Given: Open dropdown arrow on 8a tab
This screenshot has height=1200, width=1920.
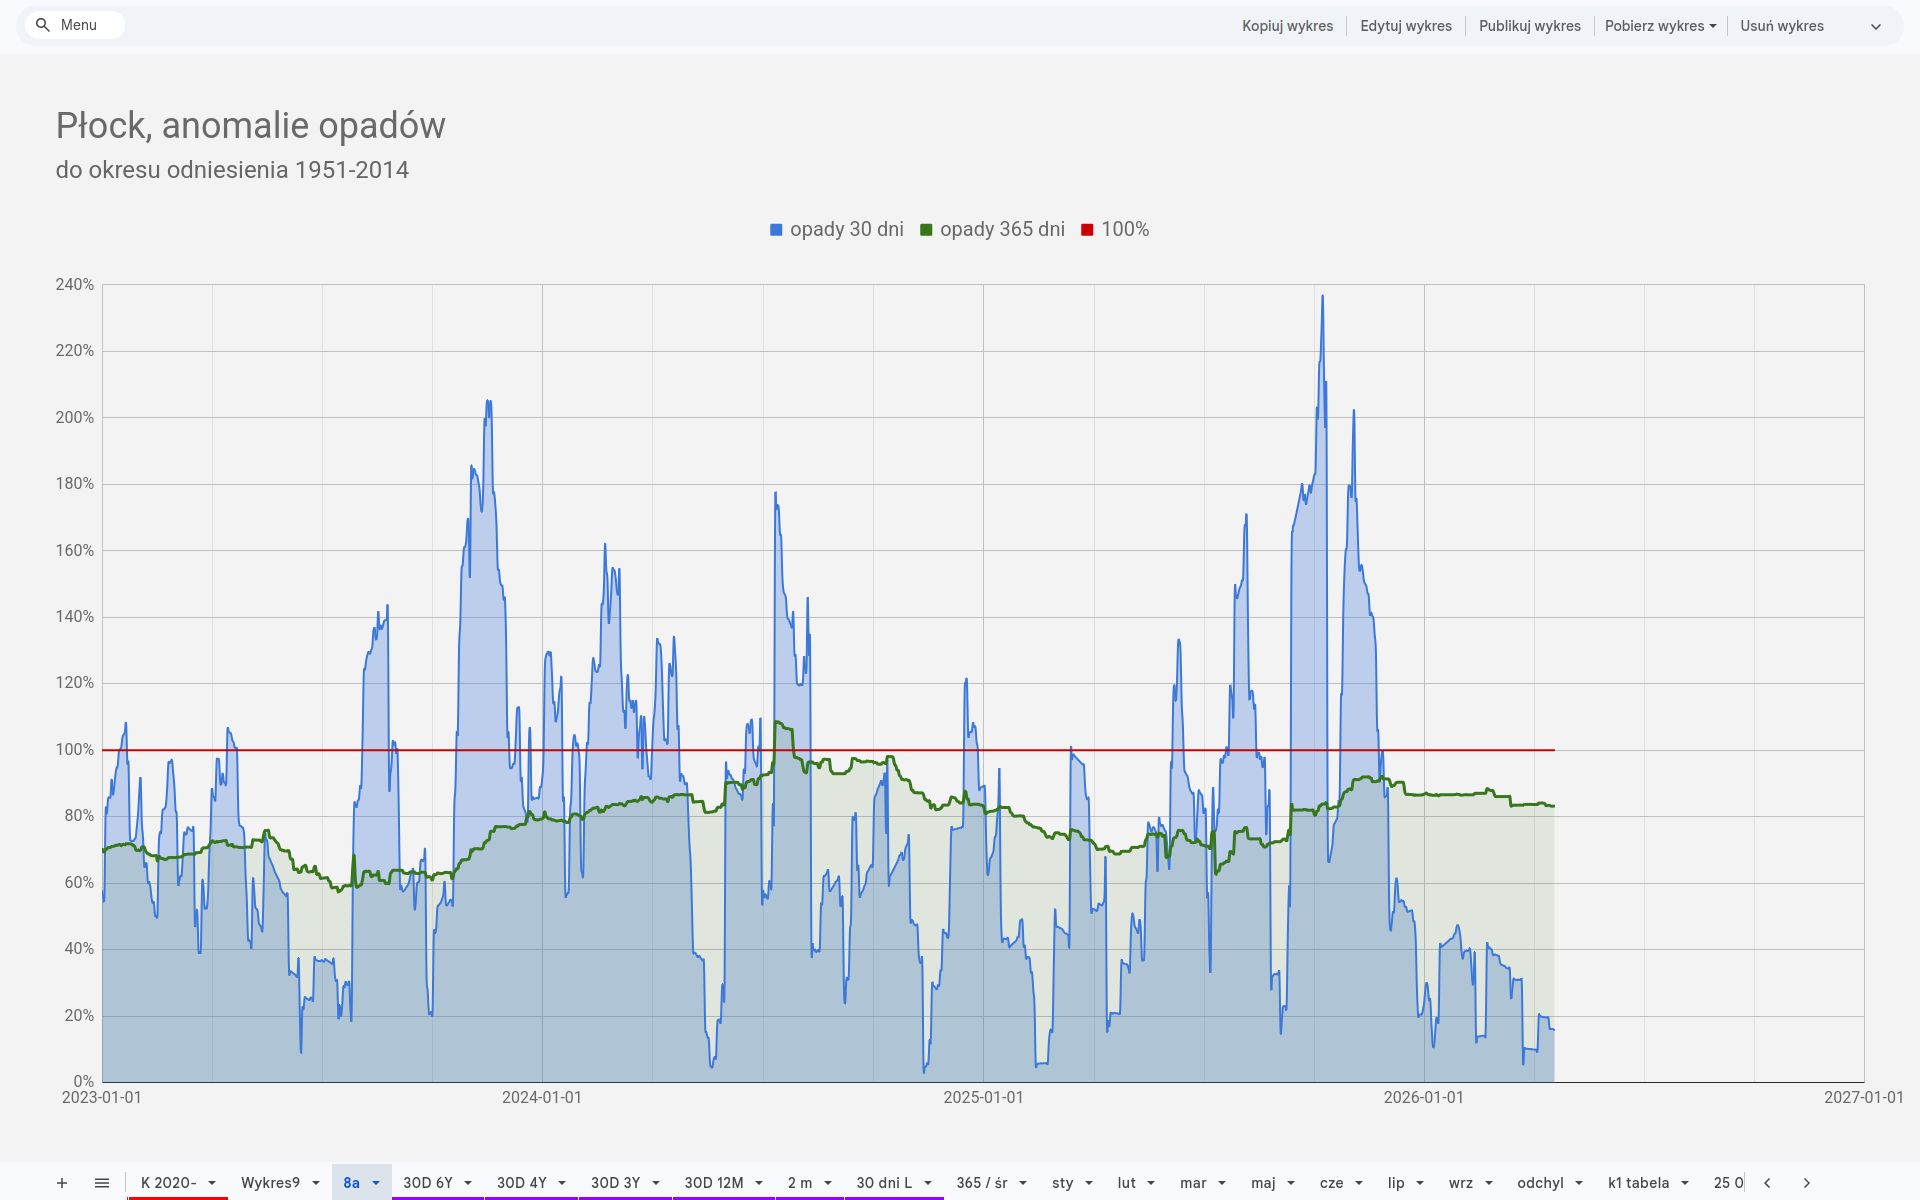Looking at the screenshot, I should pyautogui.click(x=376, y=1183).
